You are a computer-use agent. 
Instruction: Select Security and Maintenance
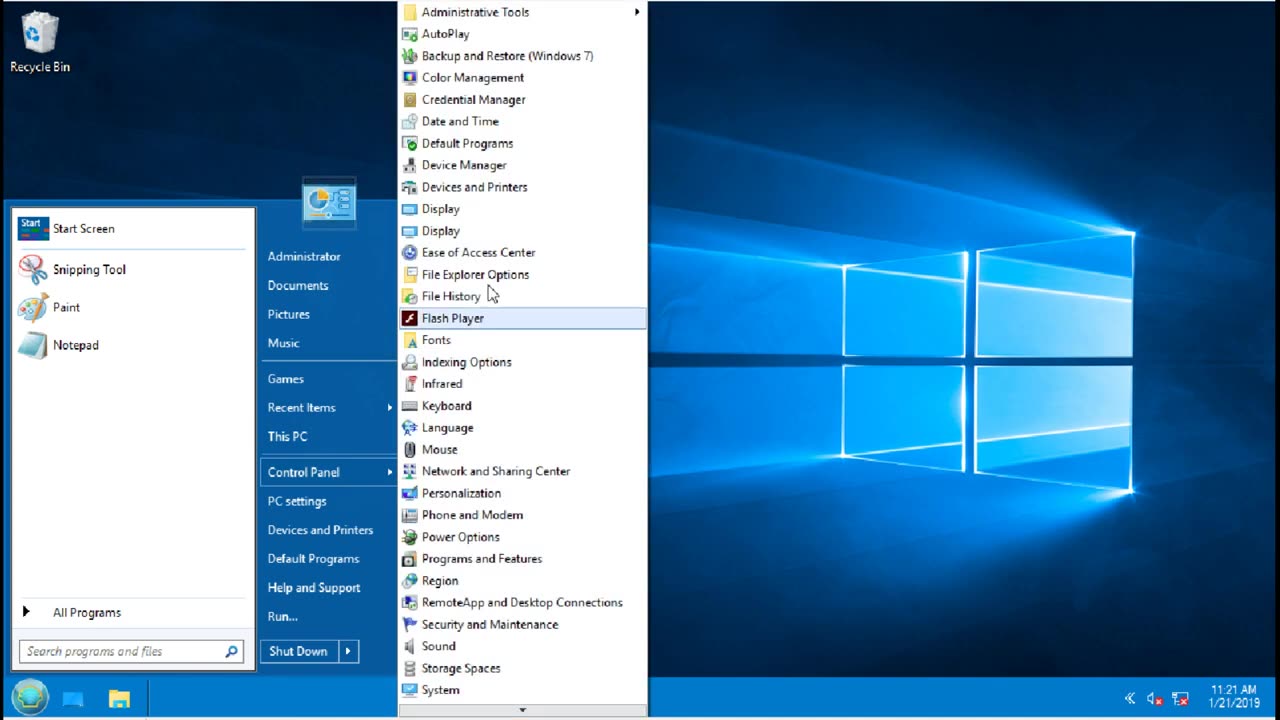click(490, 625)
